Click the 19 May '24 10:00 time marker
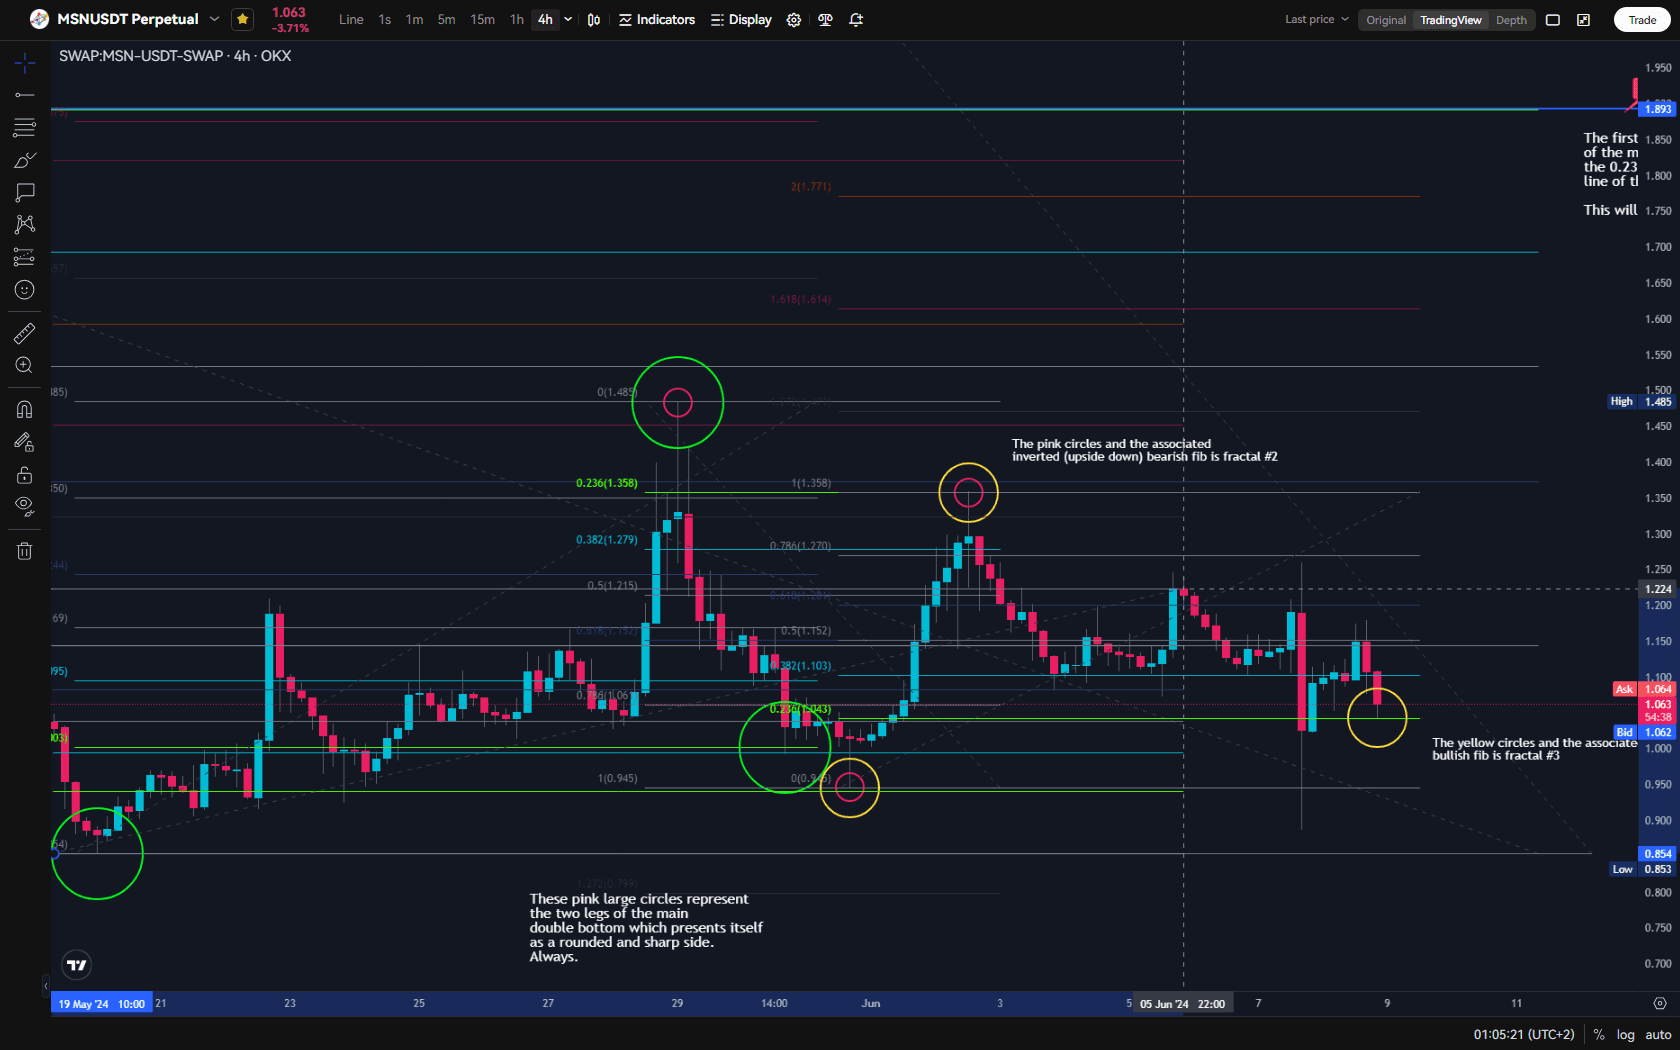1680x1050 pixels. (x=102, y=1004)
